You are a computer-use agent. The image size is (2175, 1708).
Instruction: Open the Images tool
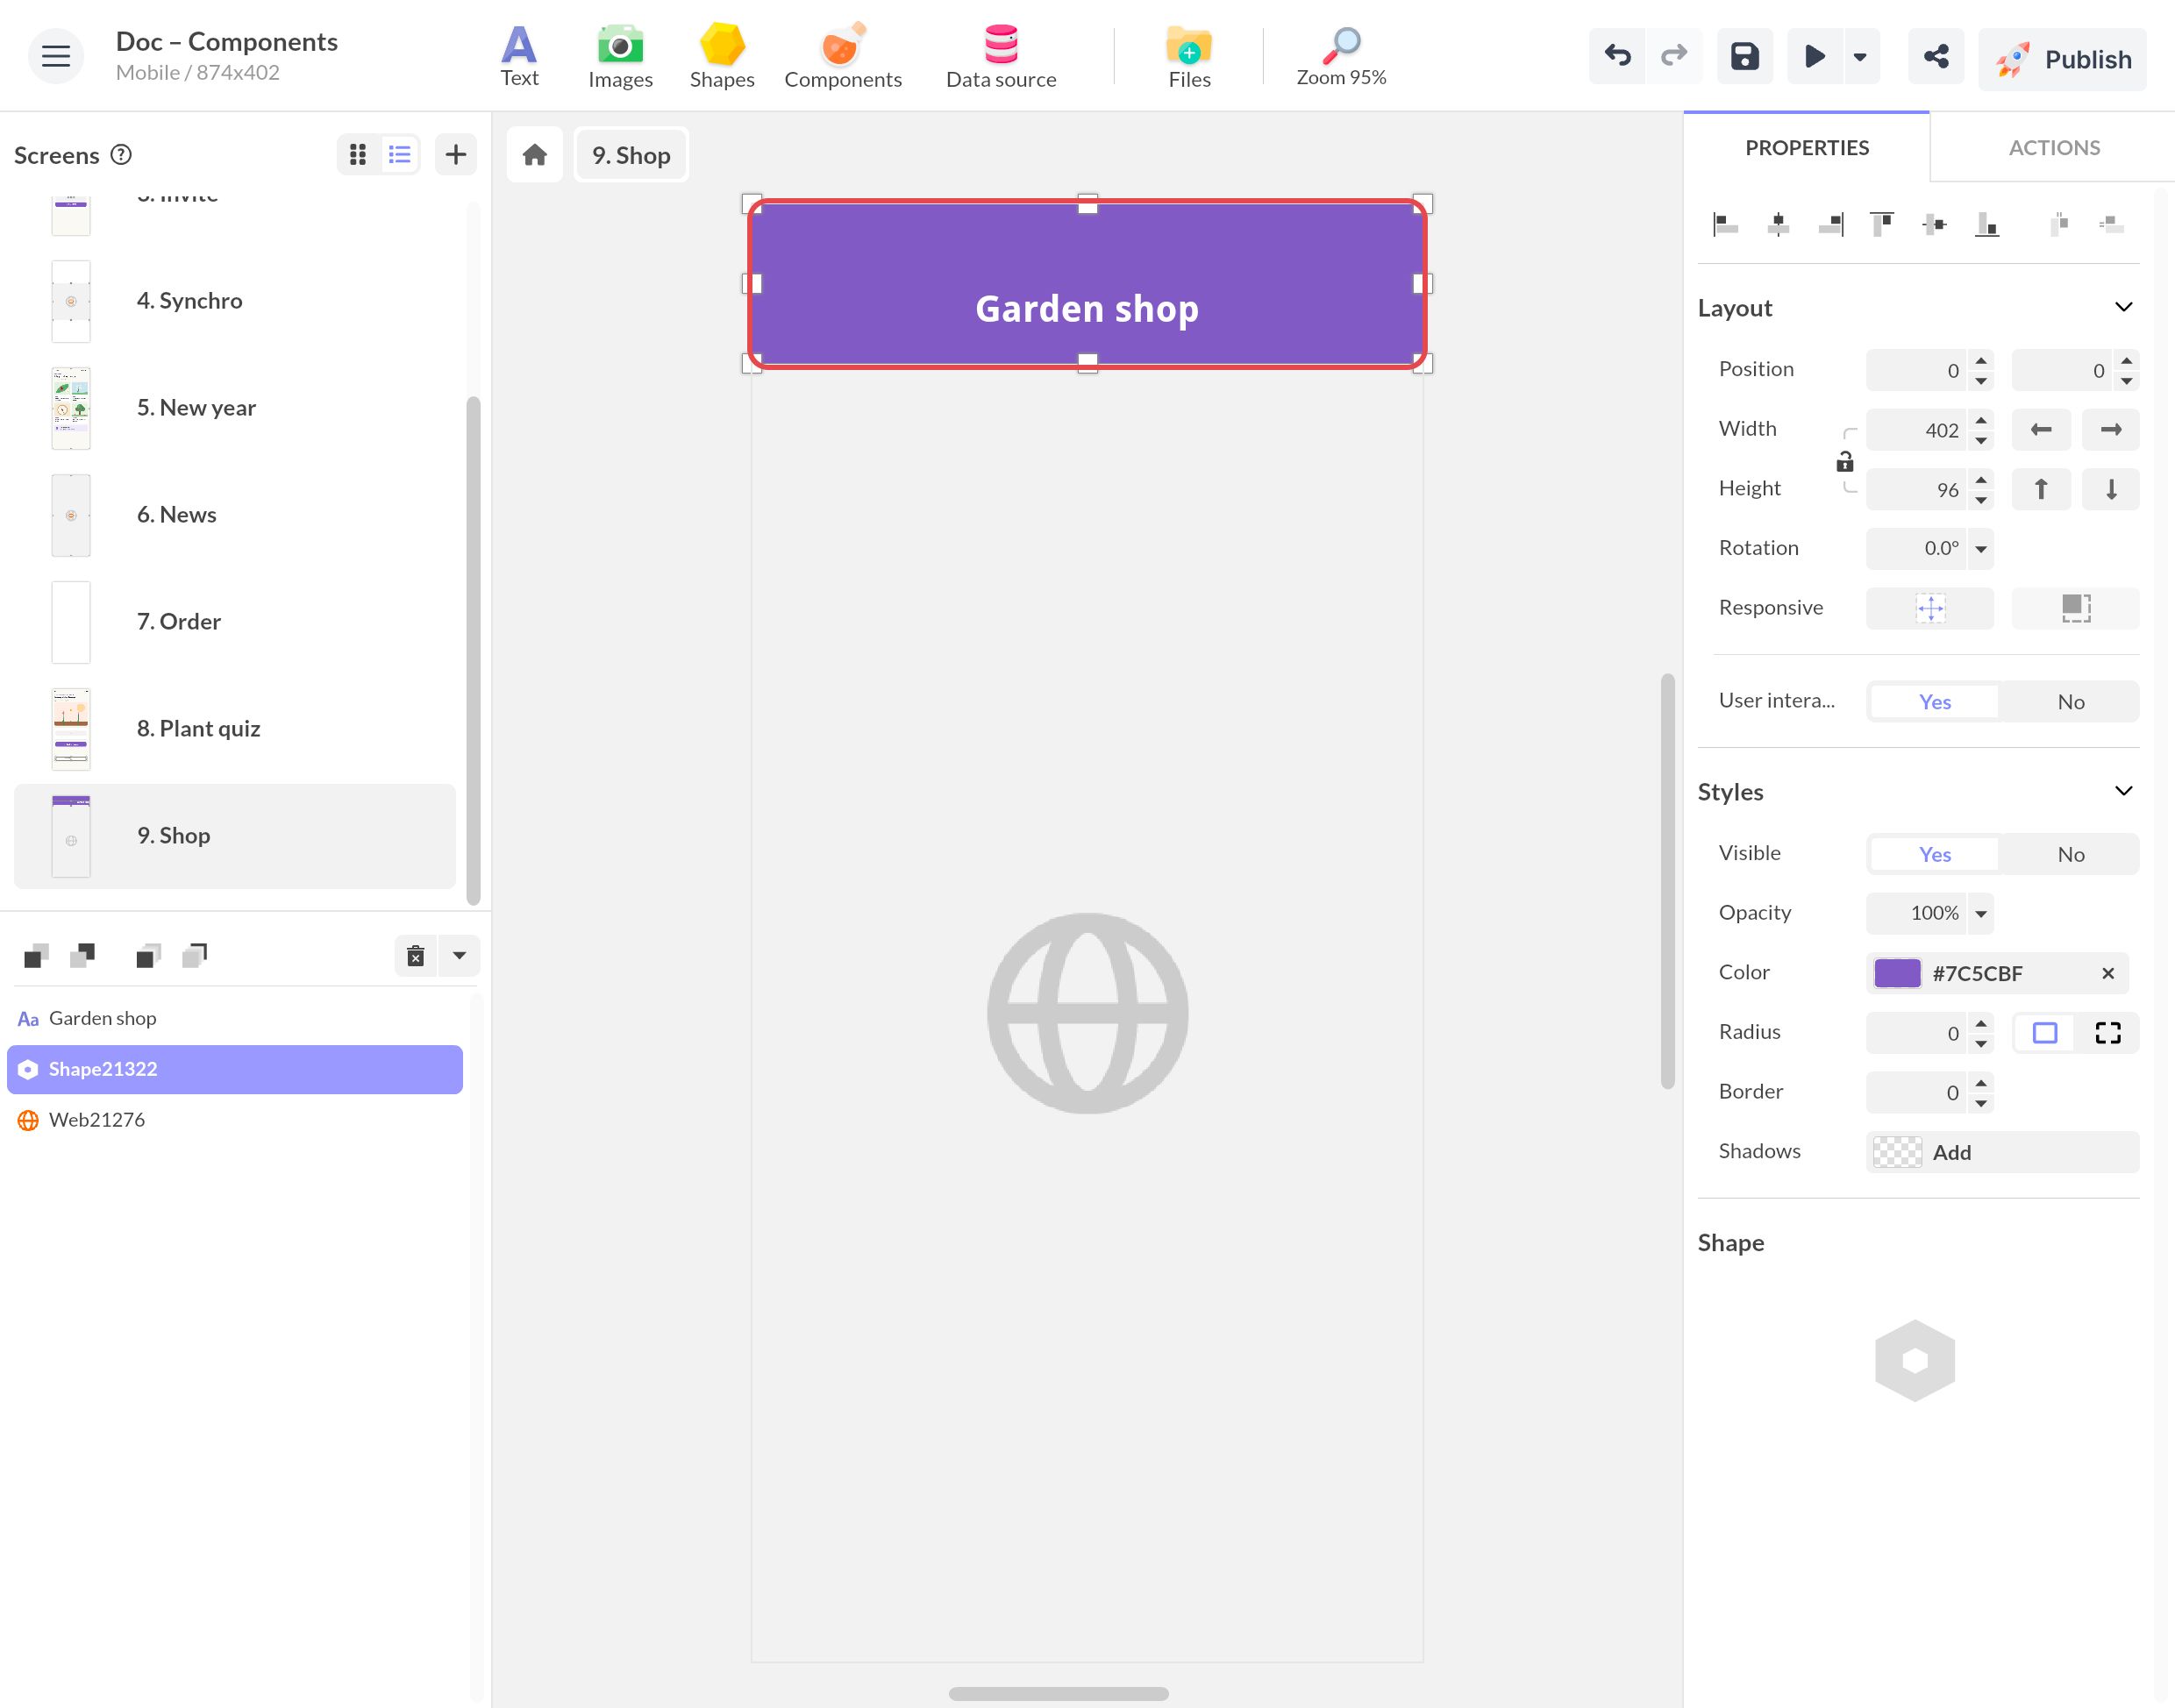pos(620,56)
